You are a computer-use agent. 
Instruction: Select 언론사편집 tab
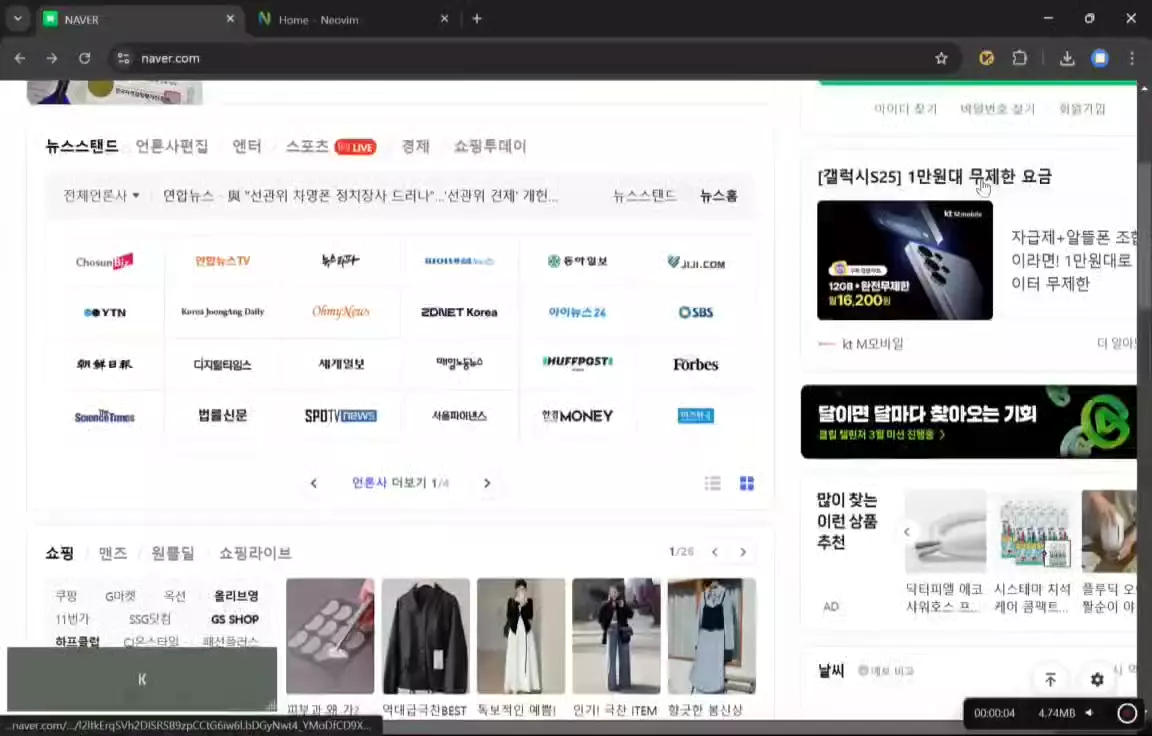172,146
